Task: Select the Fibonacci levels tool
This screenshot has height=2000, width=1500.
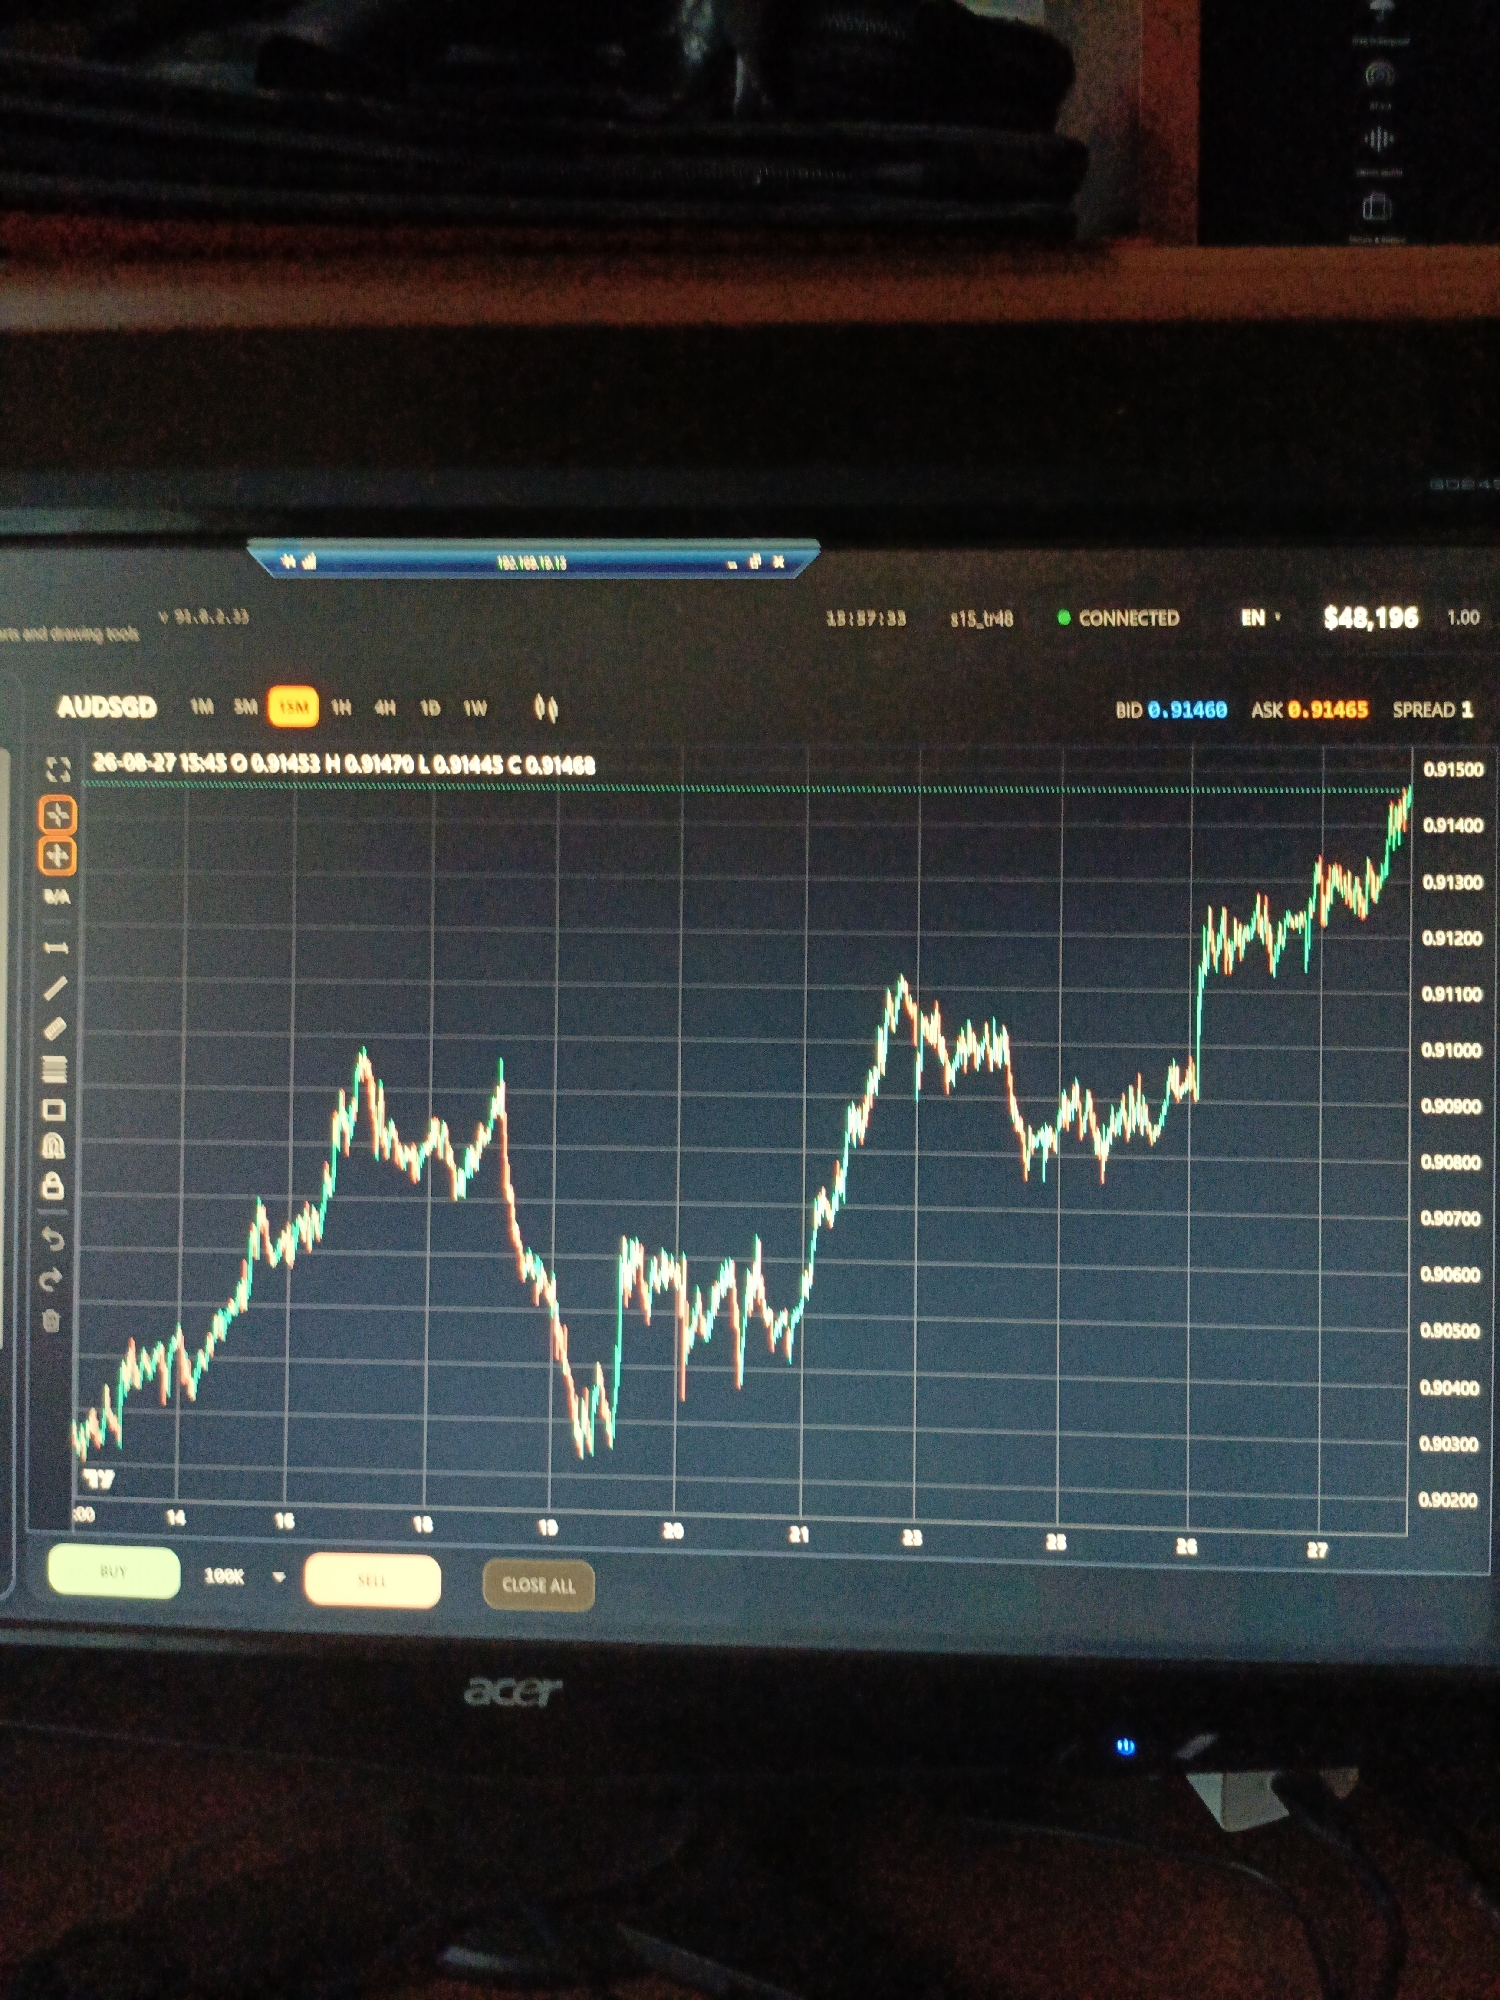Action: [55, 1069]
